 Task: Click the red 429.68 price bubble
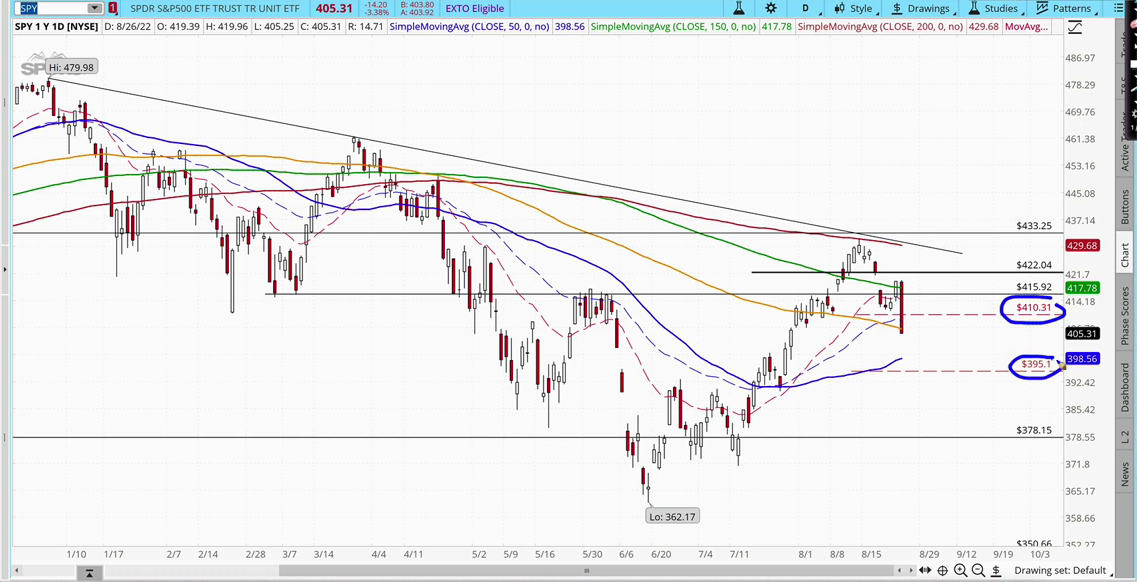pyautogui.click(x=1082, y=246)
